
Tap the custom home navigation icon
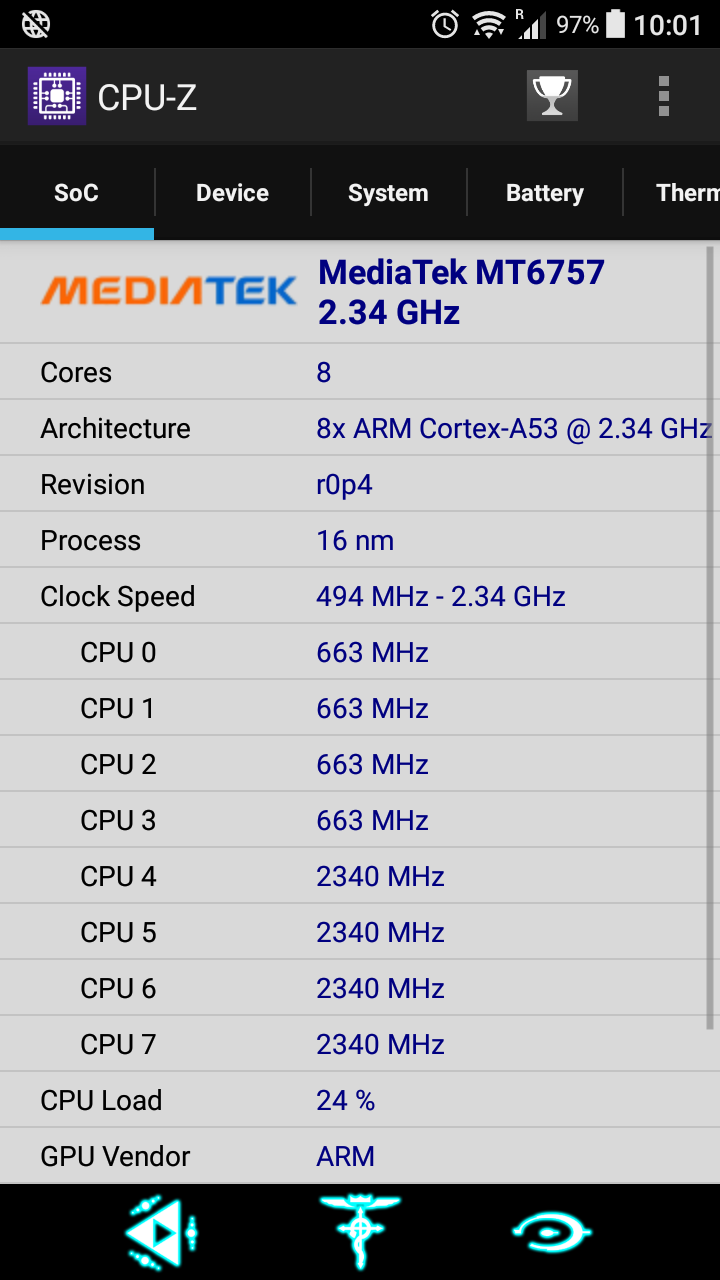pos(360,1232)
